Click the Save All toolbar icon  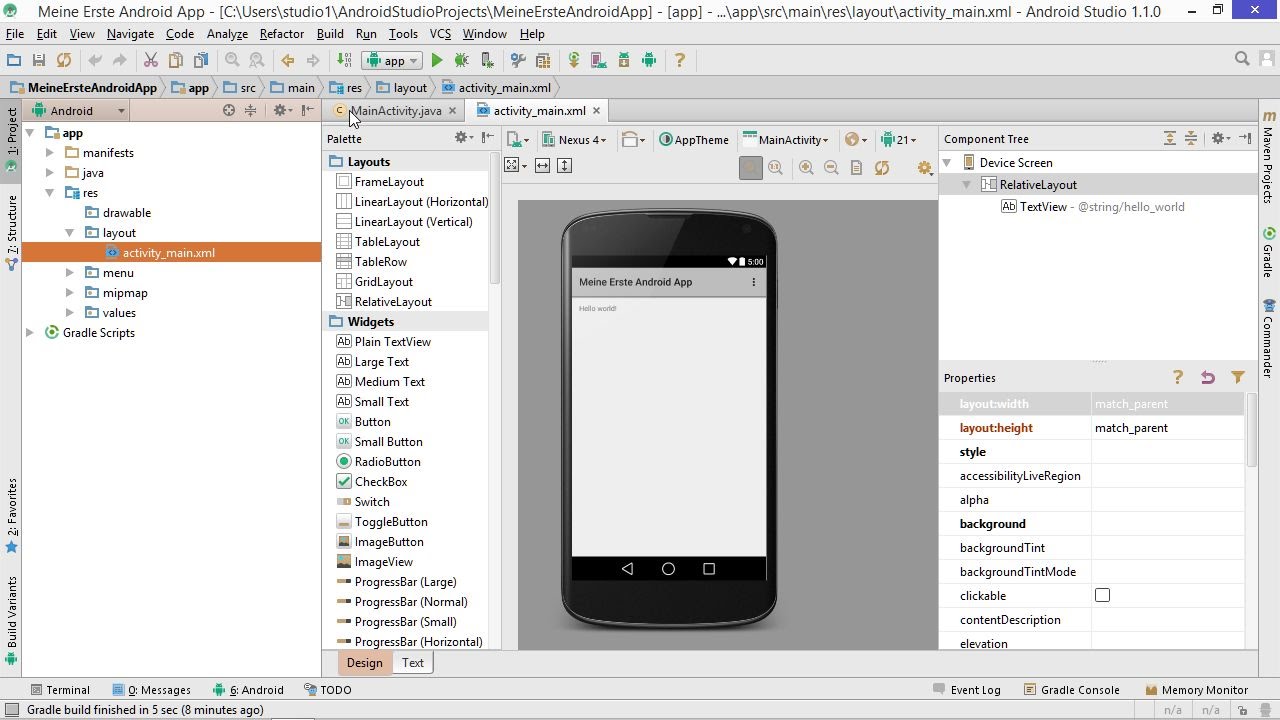point(39,60)
